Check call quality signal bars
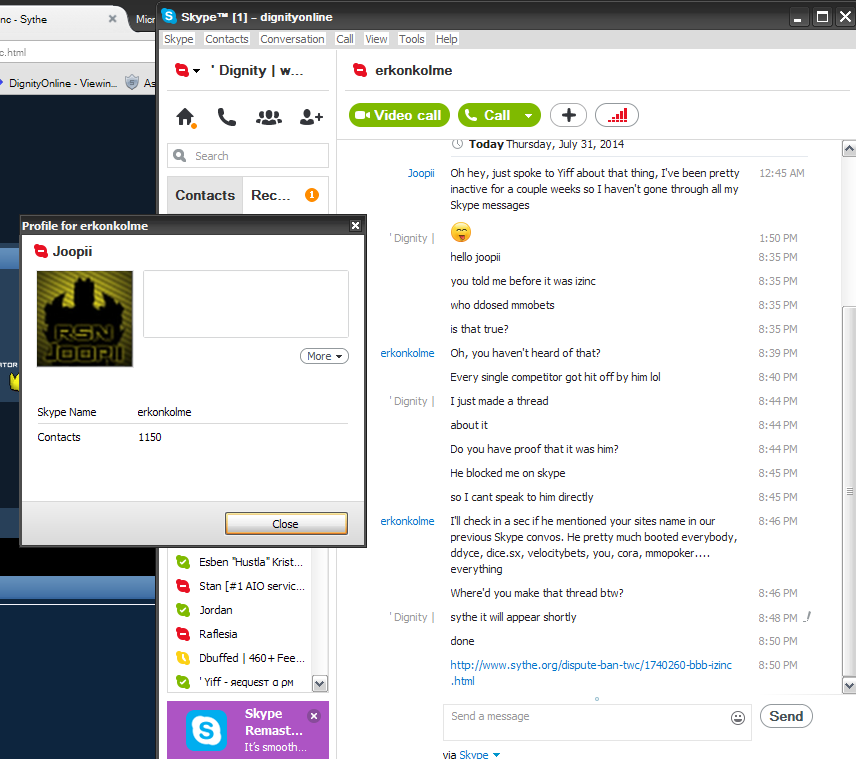 pos(617,115)
